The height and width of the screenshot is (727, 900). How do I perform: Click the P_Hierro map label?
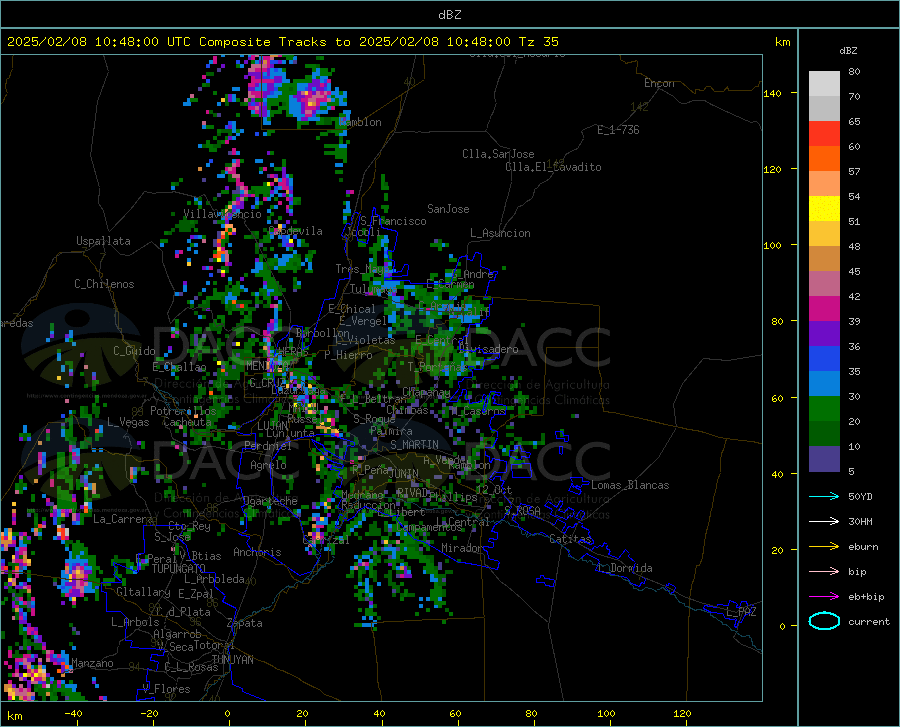(x=348, y=355)
